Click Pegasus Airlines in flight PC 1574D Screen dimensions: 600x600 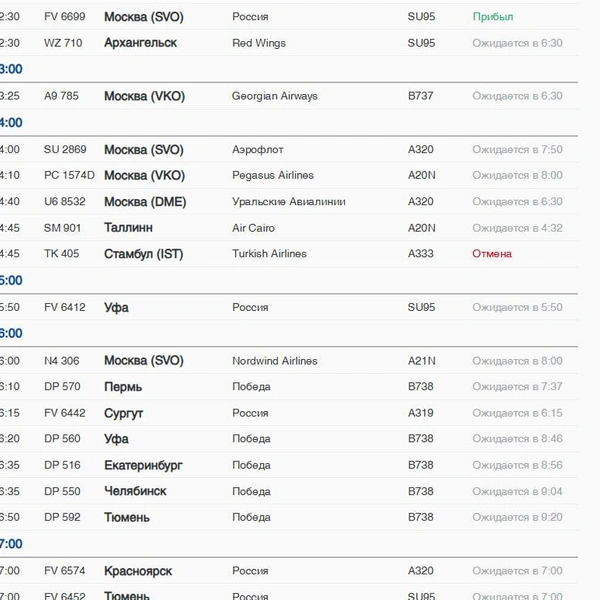coord(273,175)
